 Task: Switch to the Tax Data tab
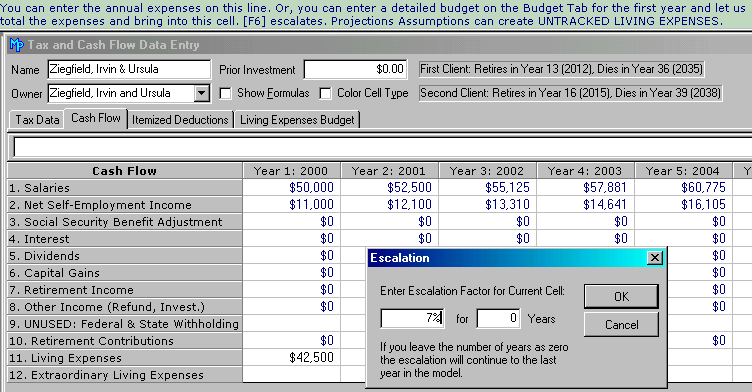[x=37, y=120]
